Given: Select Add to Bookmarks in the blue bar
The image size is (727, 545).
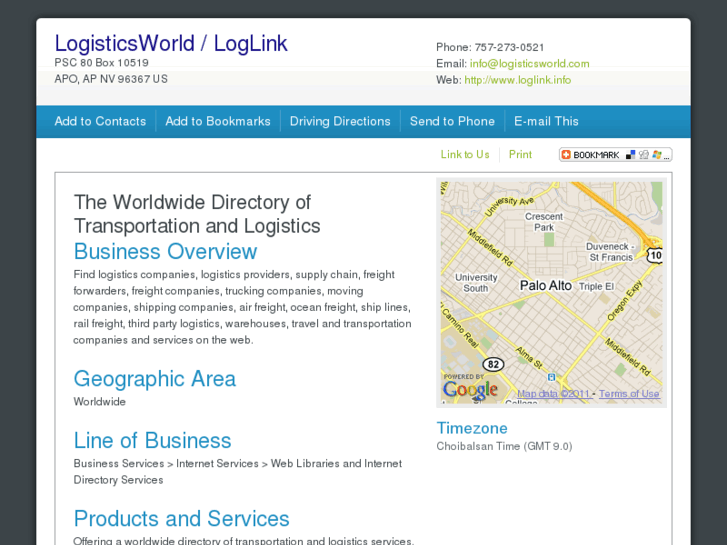Looking at the screenshot, I should 218,122.
